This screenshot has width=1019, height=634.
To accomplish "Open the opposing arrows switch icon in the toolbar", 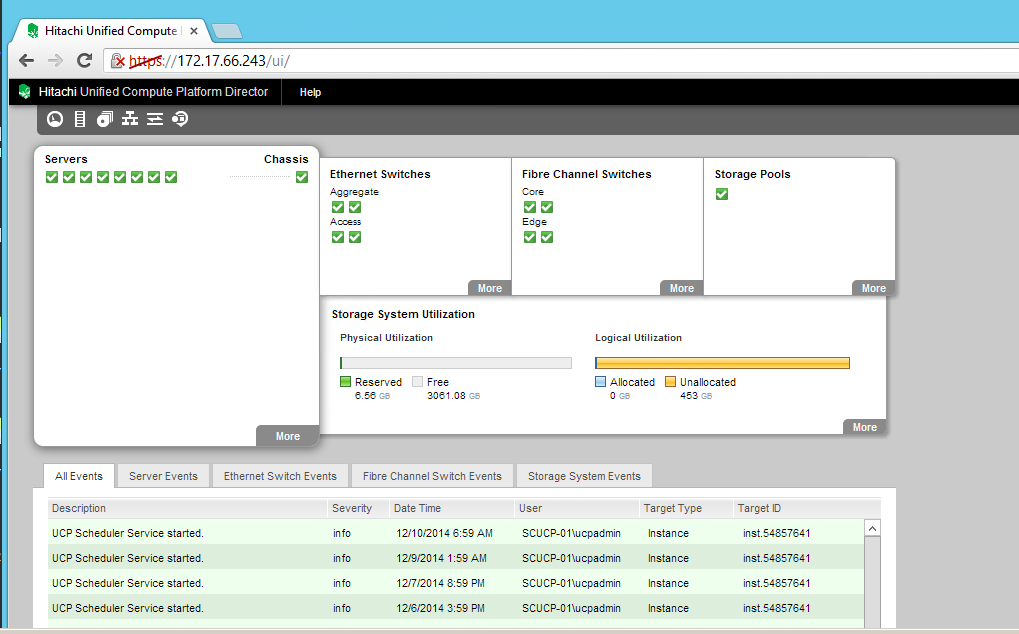I will (155, 119).
